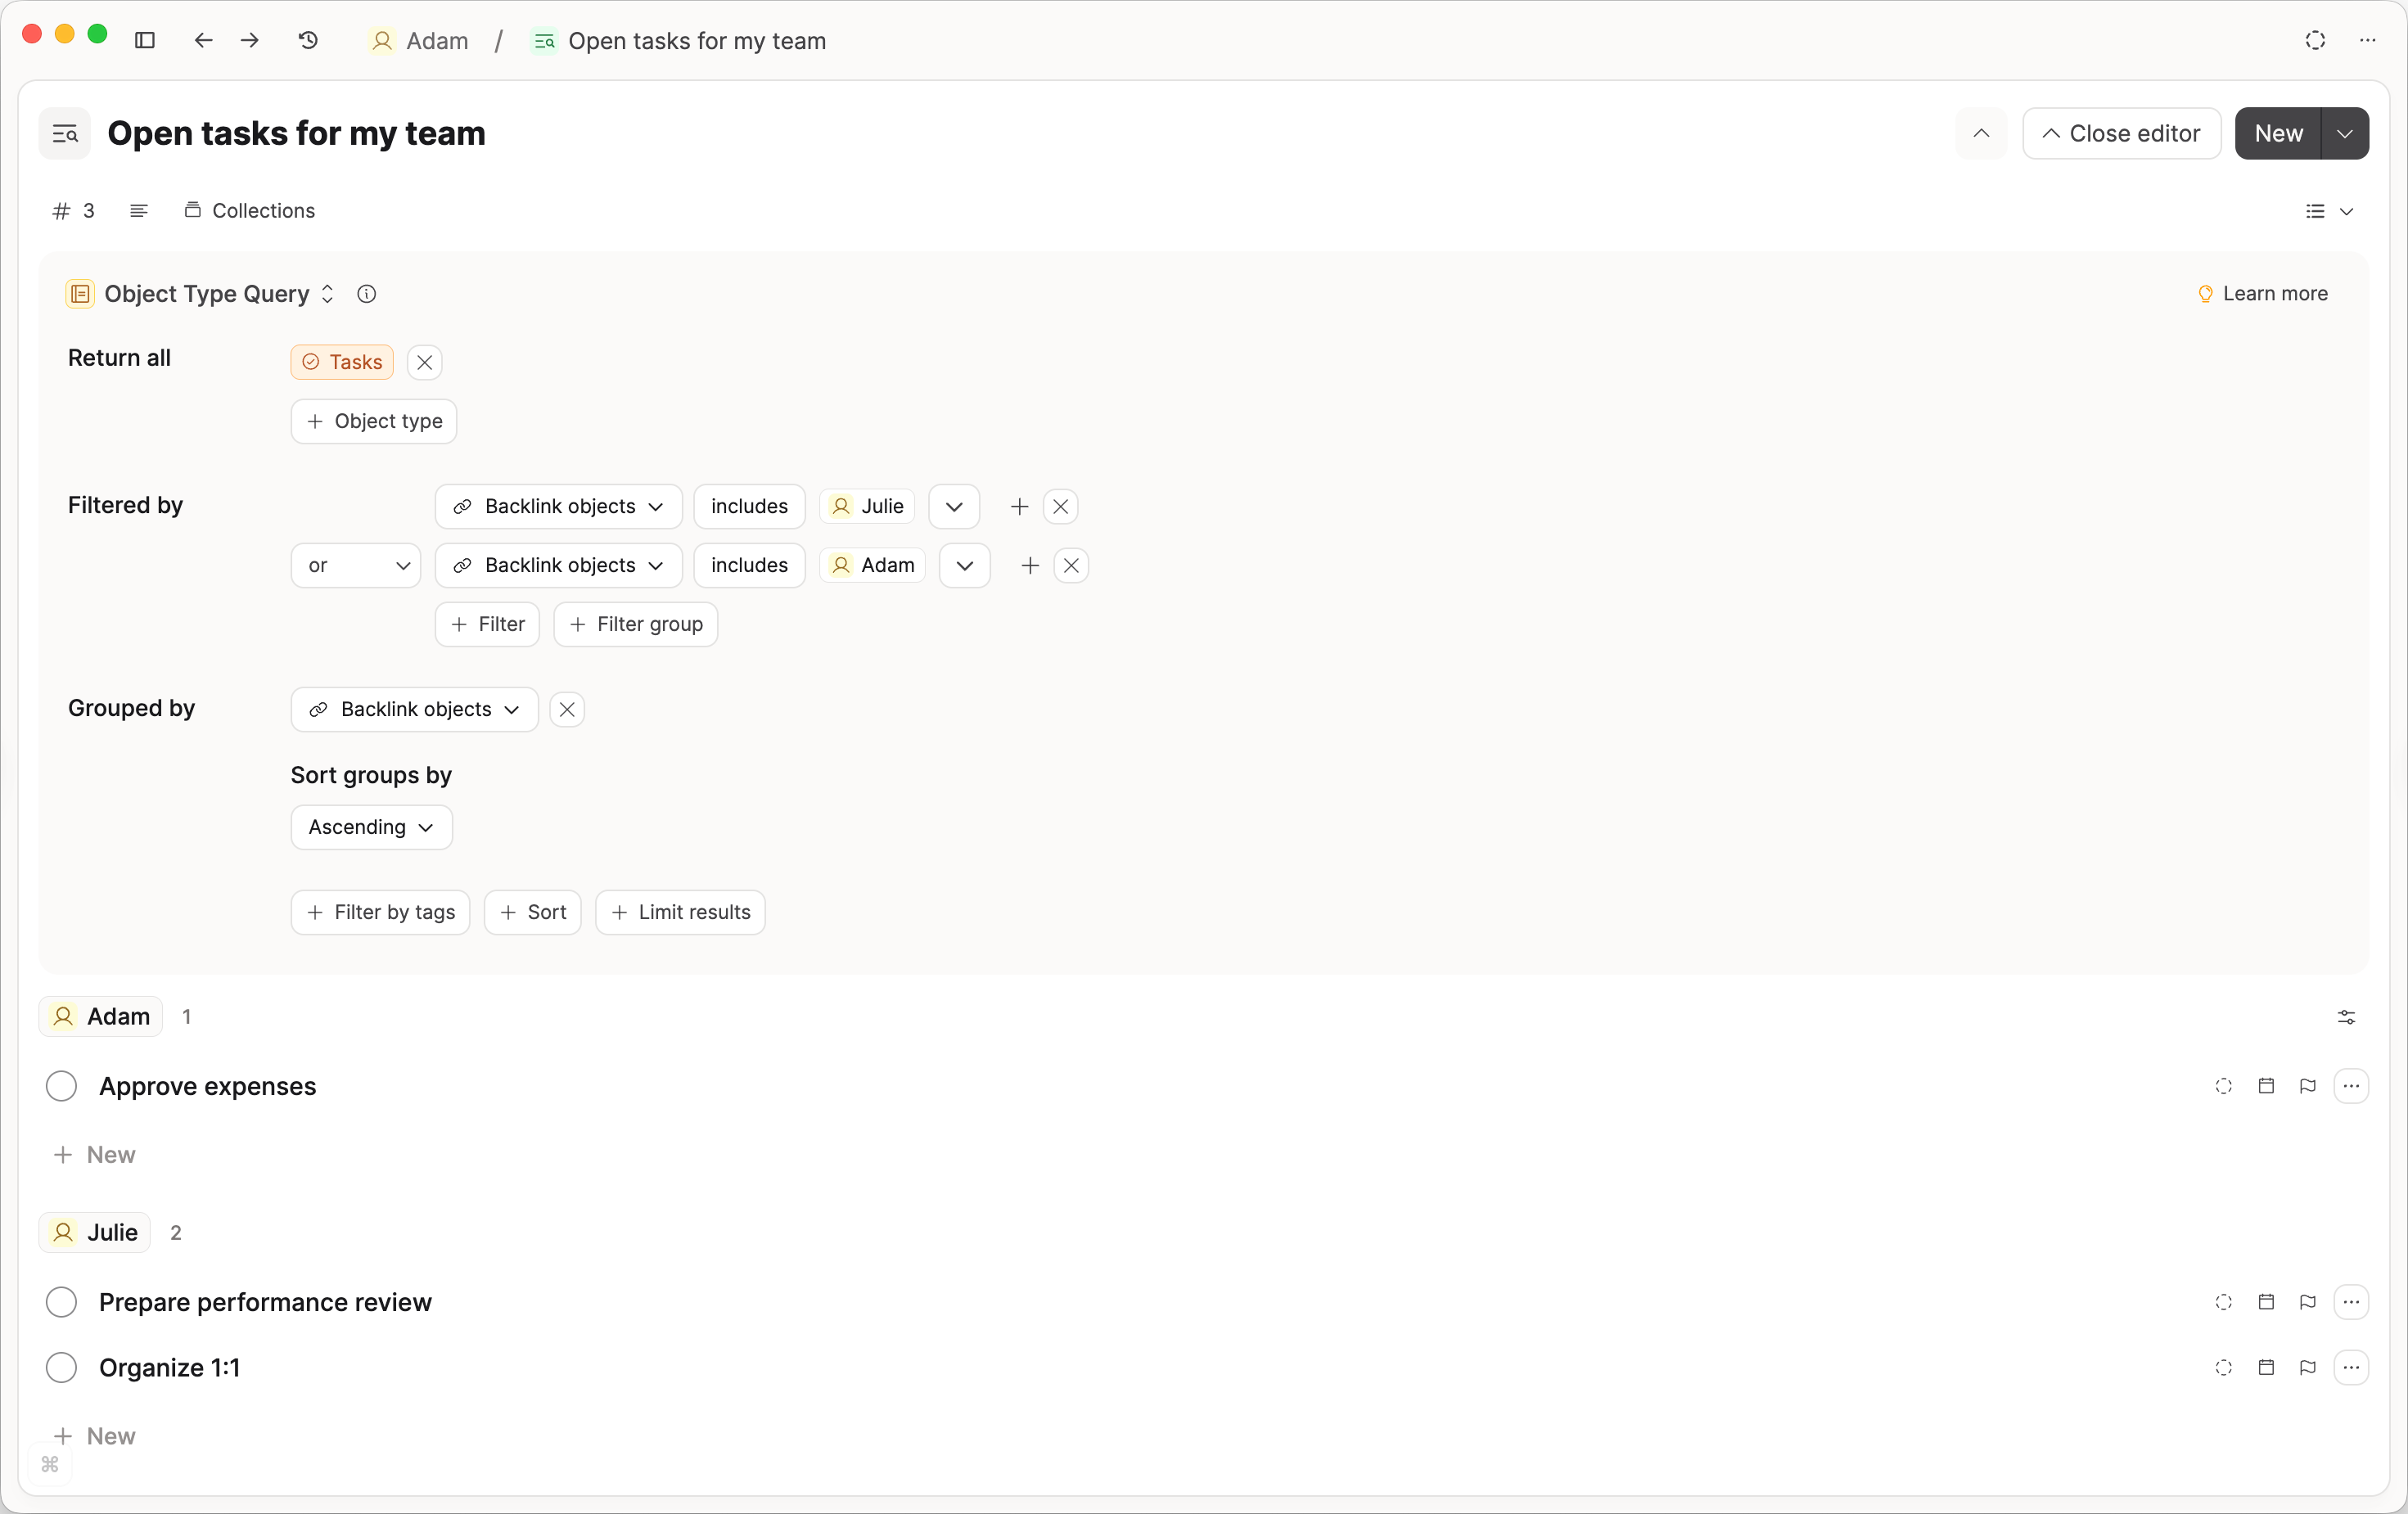Open view options icon next to Adam group
This screenshot has height=1514, width=2408.
point(2347,1017)
